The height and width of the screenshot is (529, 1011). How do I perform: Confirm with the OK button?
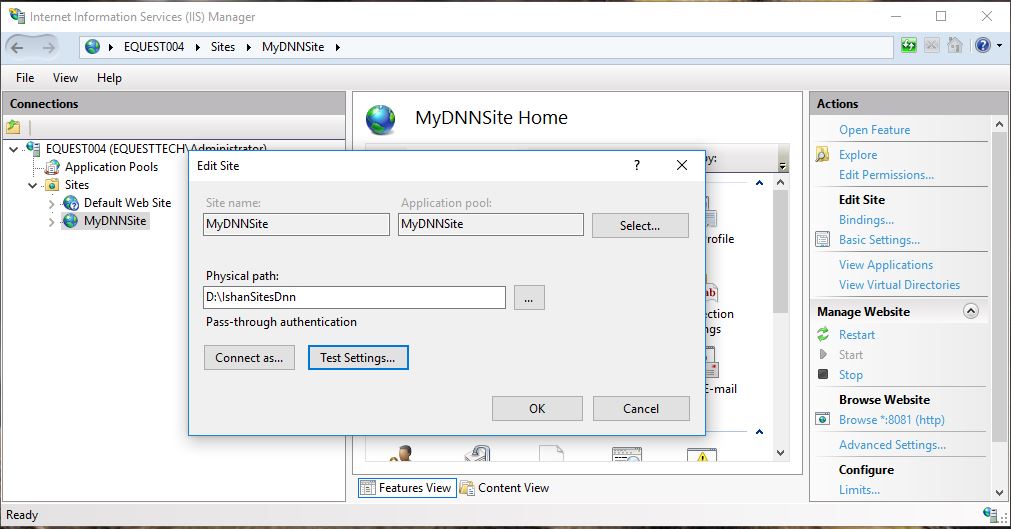point(537,408)
